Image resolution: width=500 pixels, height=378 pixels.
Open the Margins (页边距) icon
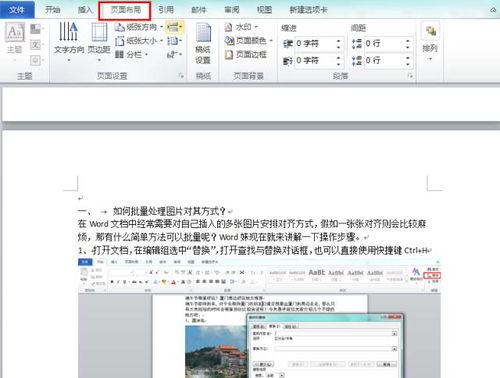[99, 40]
